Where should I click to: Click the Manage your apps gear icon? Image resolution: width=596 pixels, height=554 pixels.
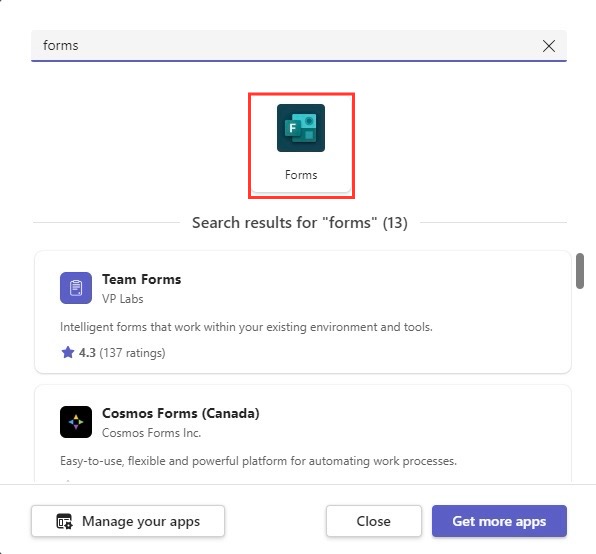click(x=64, y=521)
